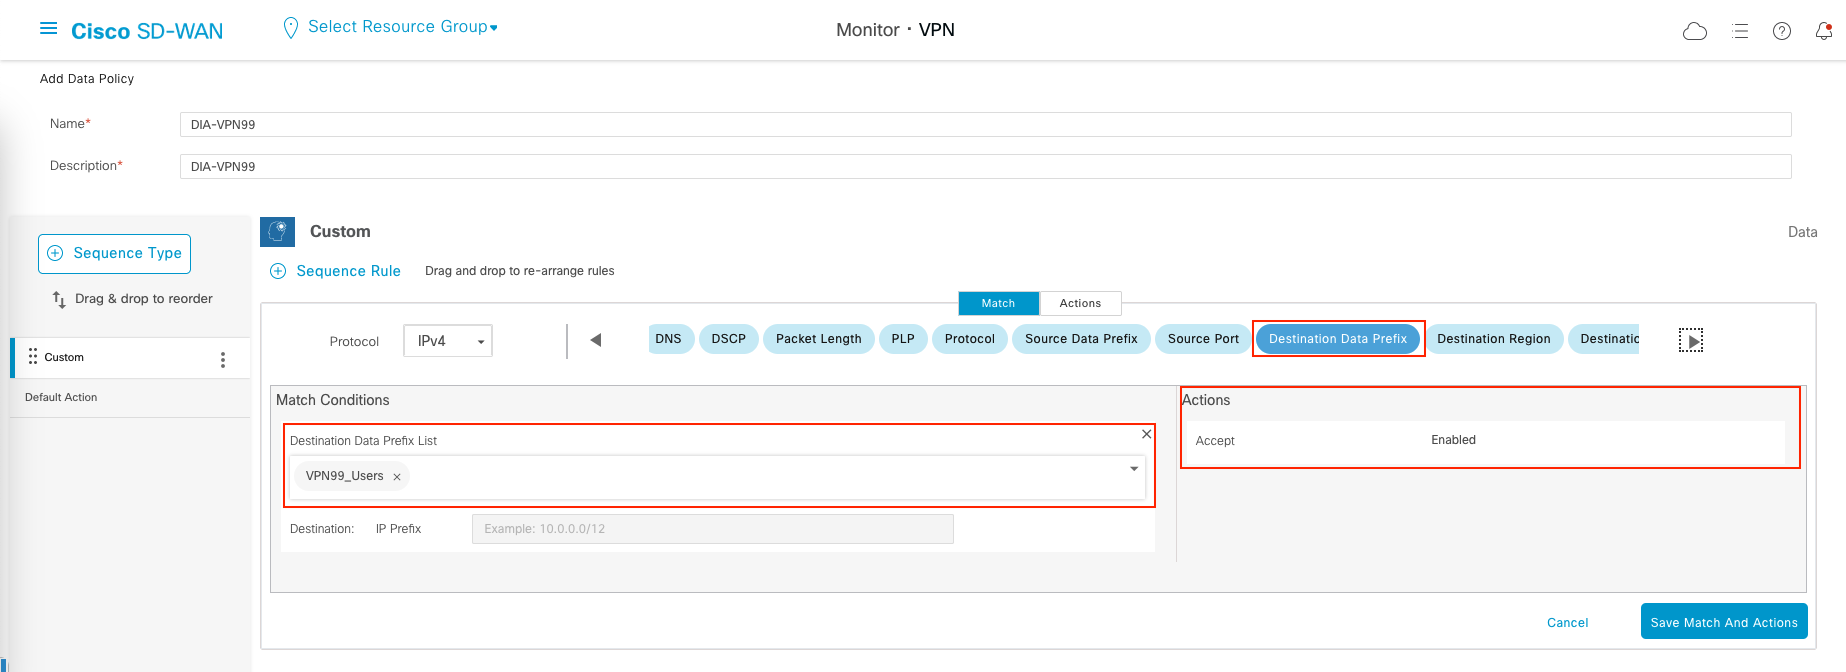1846x672 pixels.
Task: Click the Destination IP Prefix input field
Action: click(x=712, y=529)
